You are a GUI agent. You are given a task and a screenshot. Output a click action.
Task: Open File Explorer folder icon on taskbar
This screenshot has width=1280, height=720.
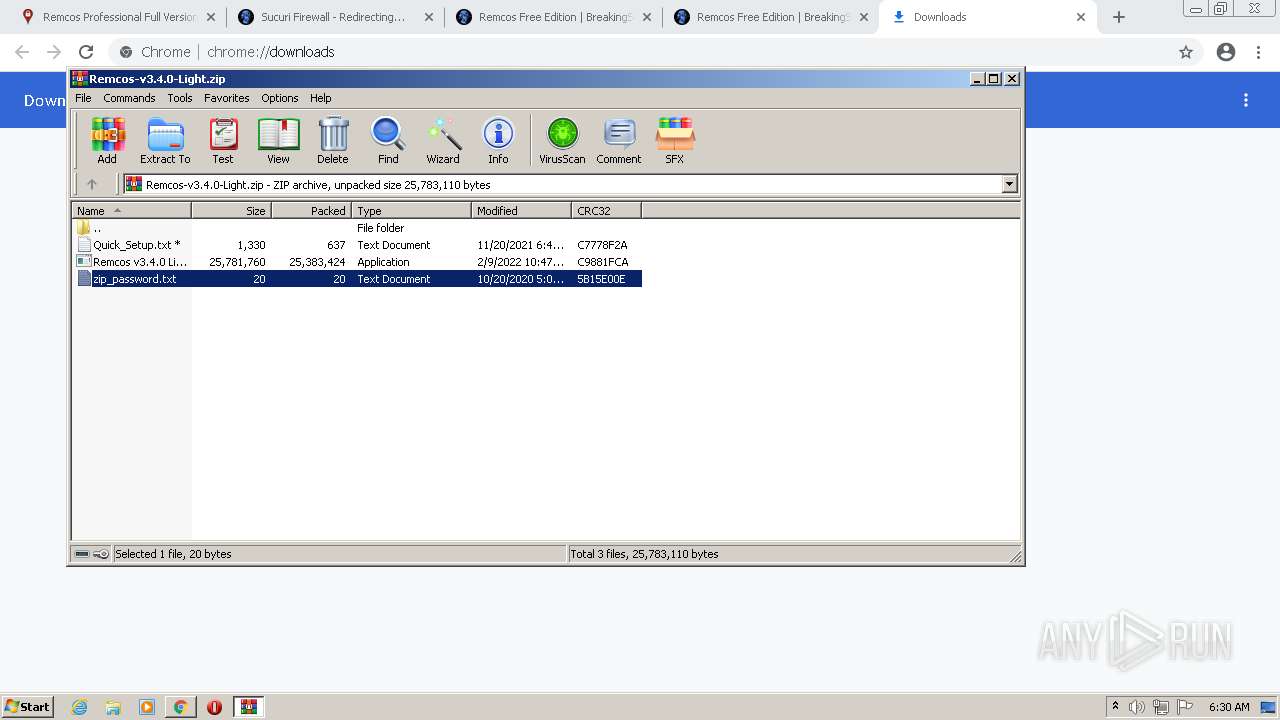point(113,707)
